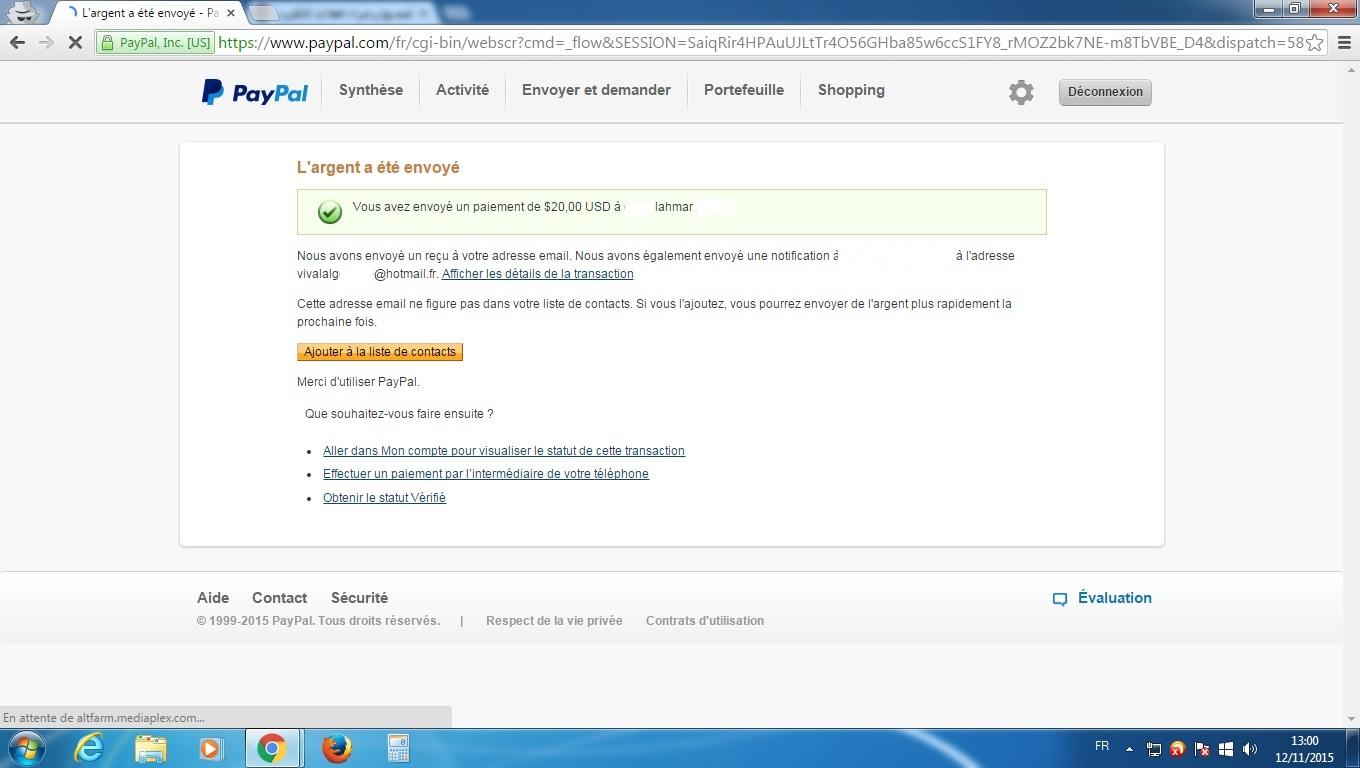Image resolution: width=1360 pixels, height=768 pixels.
Task: Show hidden tray icons arrow
Action: pyautogui.click(x=1129, y=749)
